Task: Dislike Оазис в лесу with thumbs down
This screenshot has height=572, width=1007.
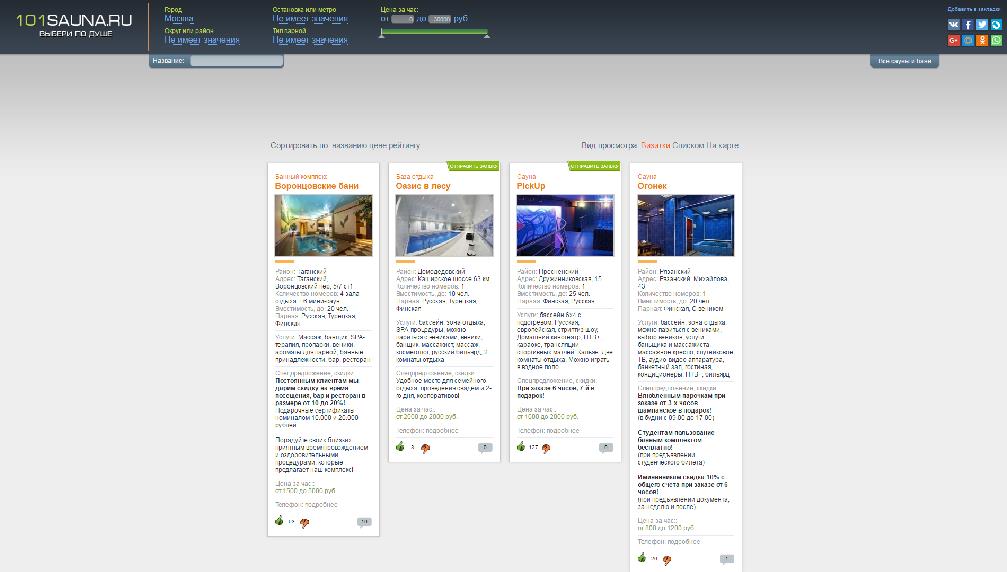Action: click(x=425, y=448)
